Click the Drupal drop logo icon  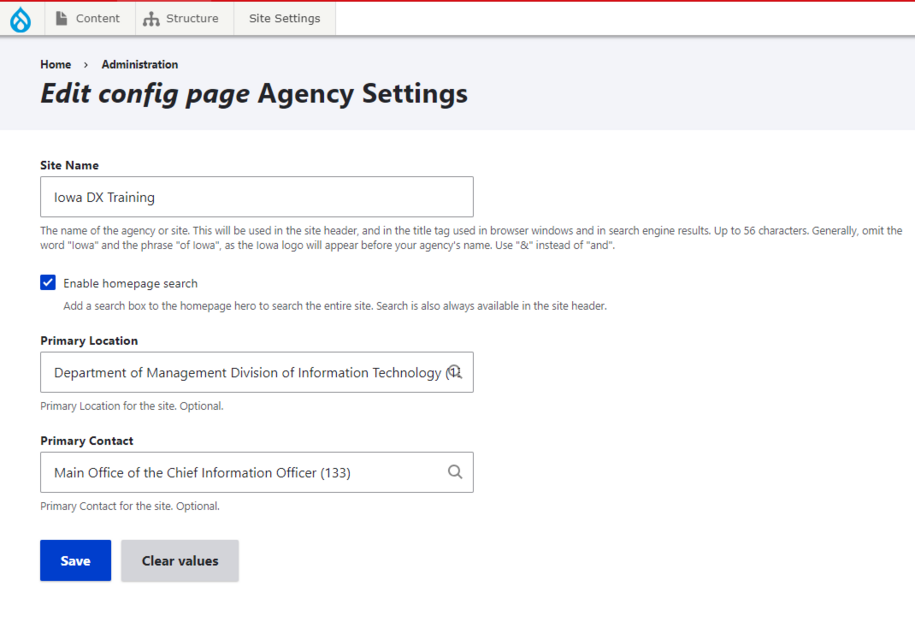point(20,19)
